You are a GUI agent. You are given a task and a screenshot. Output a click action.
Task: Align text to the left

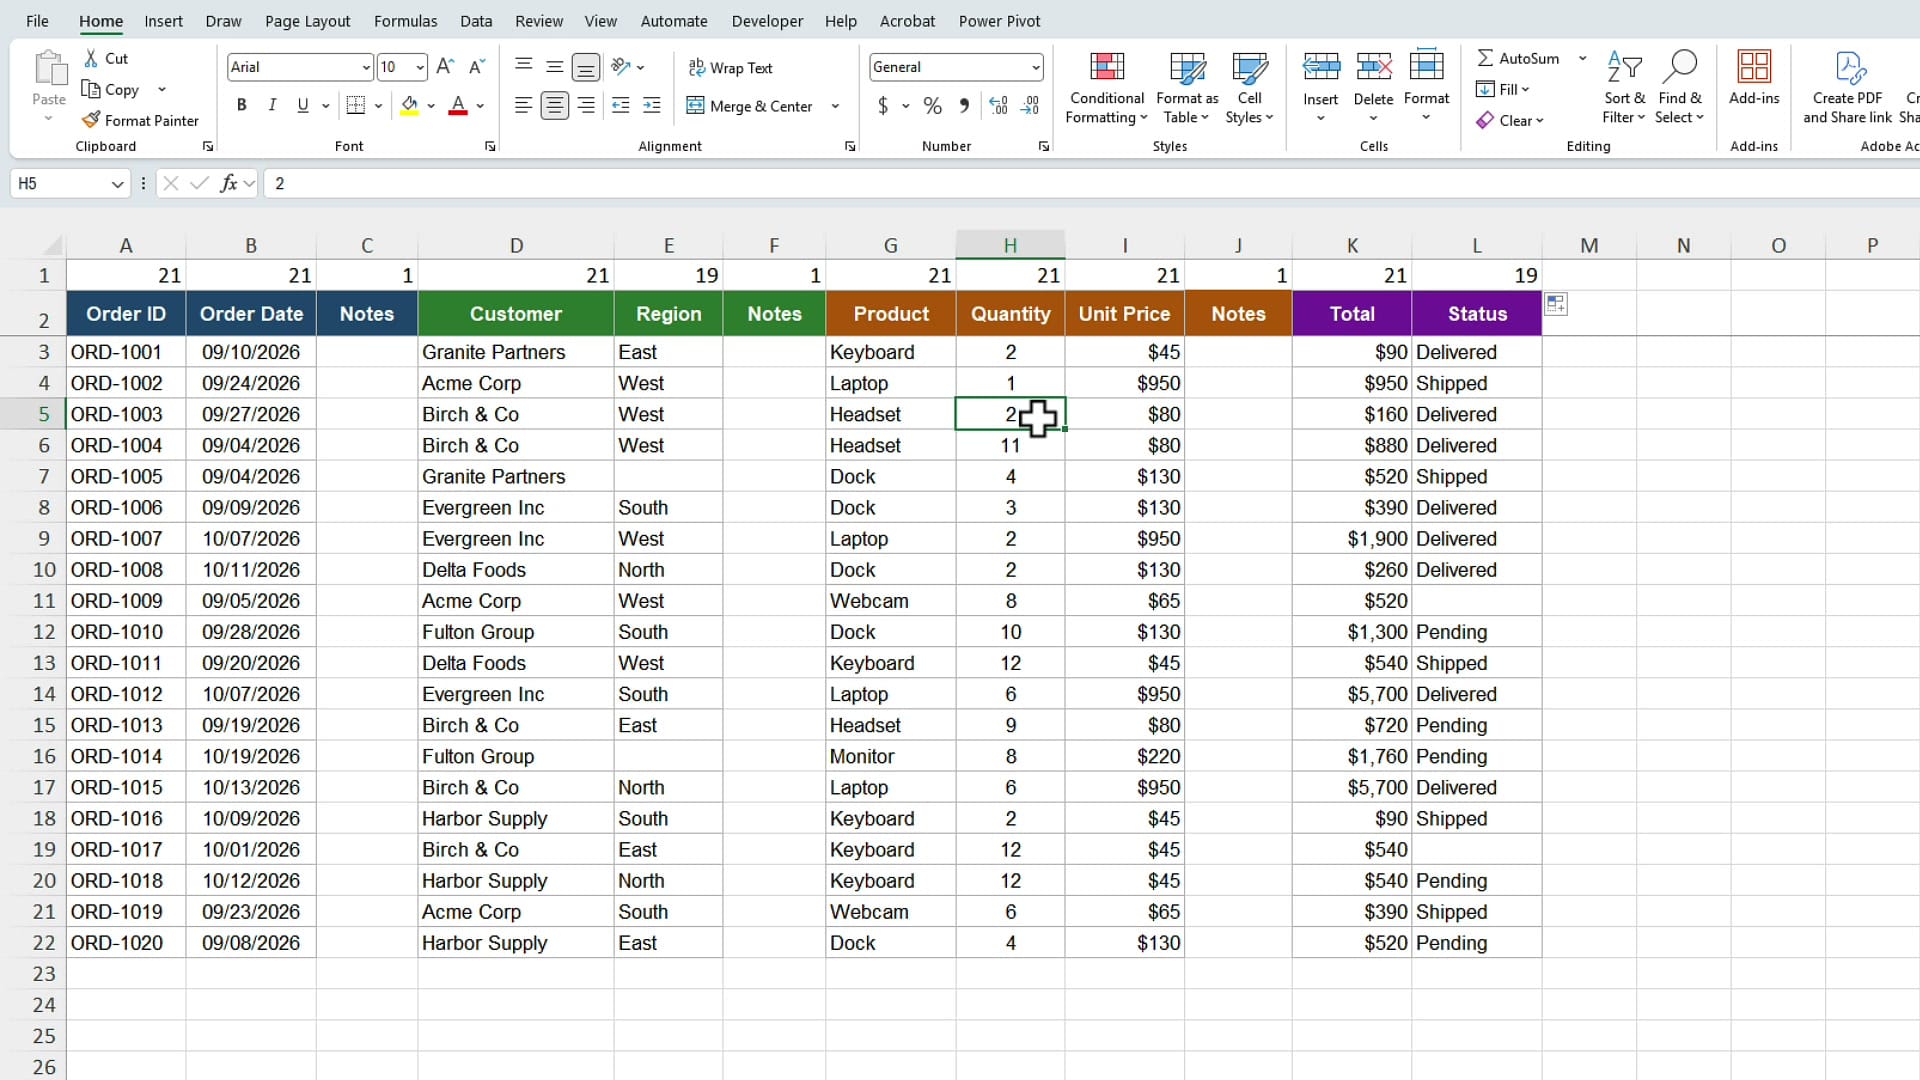point(523,106)
